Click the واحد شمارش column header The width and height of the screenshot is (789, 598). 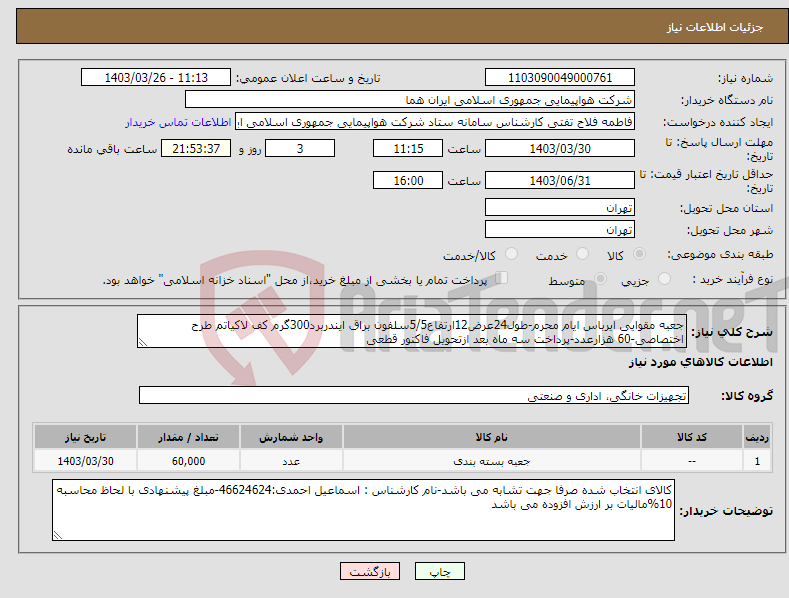pos(291,437)
